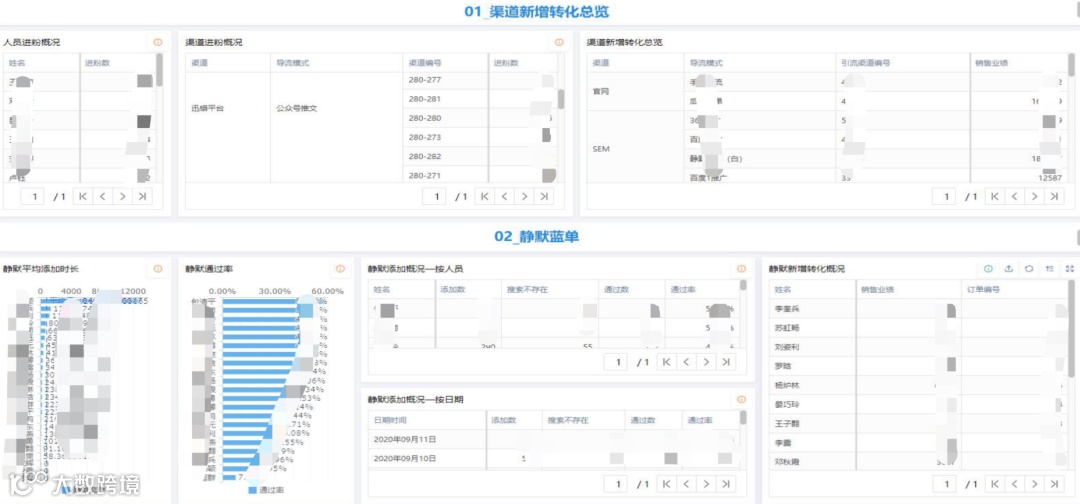Go to last page in 静默新增转化概况 table
The image size is (1080, 504).
pos(1054,484)
